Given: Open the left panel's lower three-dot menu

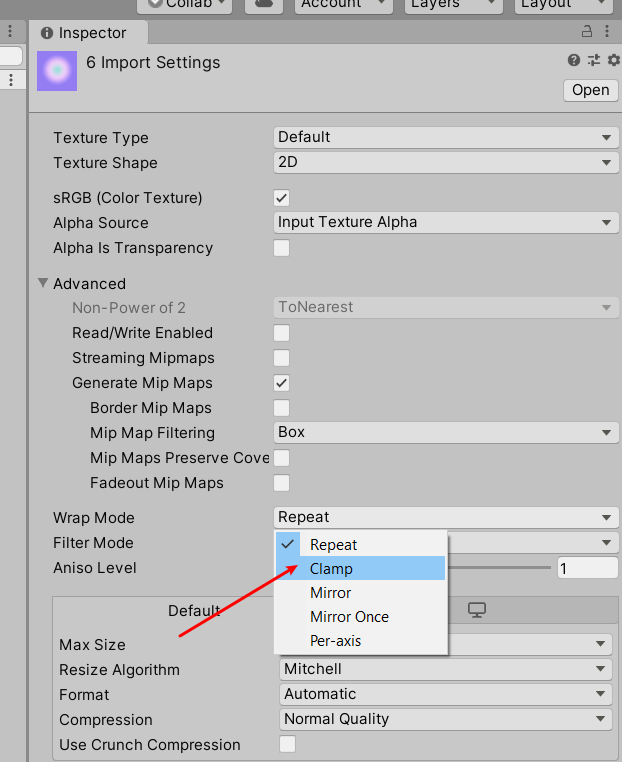Looking at the screenshot, I should coord(11,80).
